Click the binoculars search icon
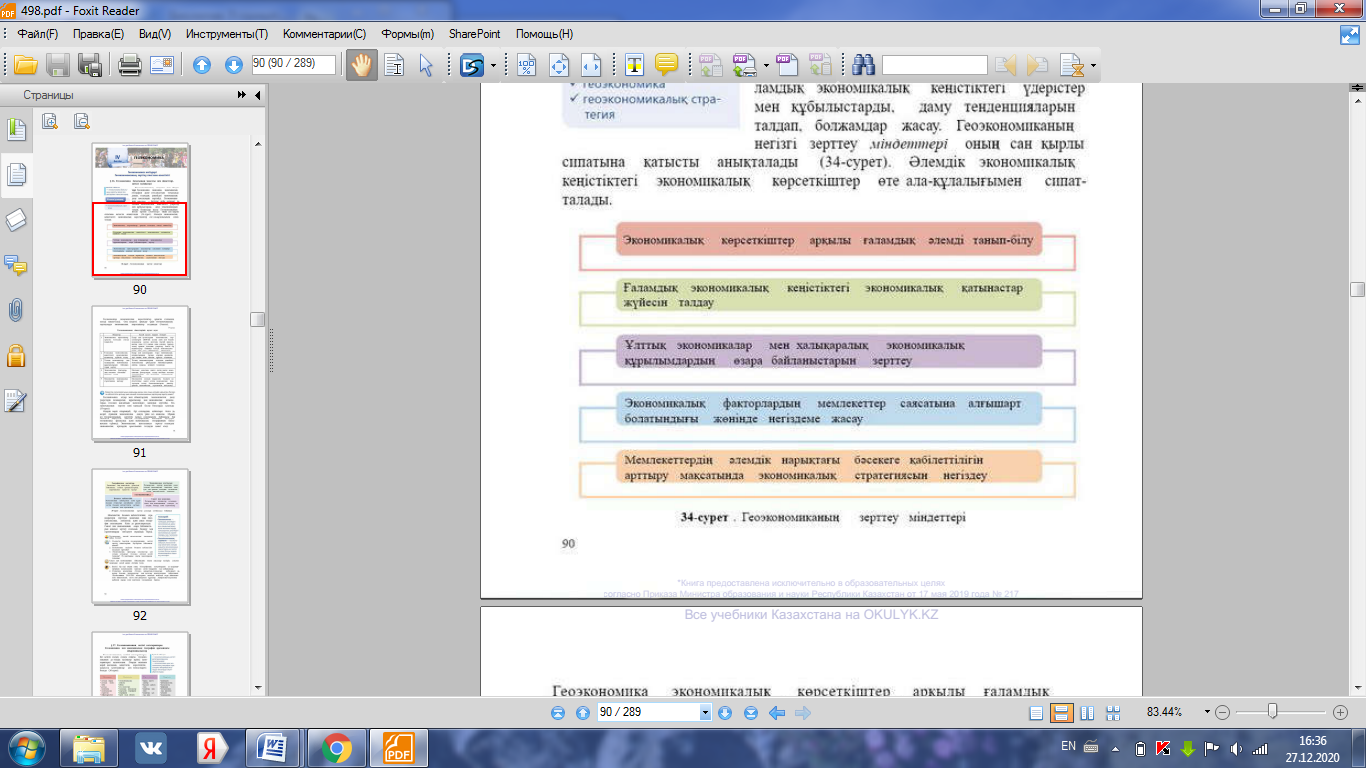 point(864,65)
